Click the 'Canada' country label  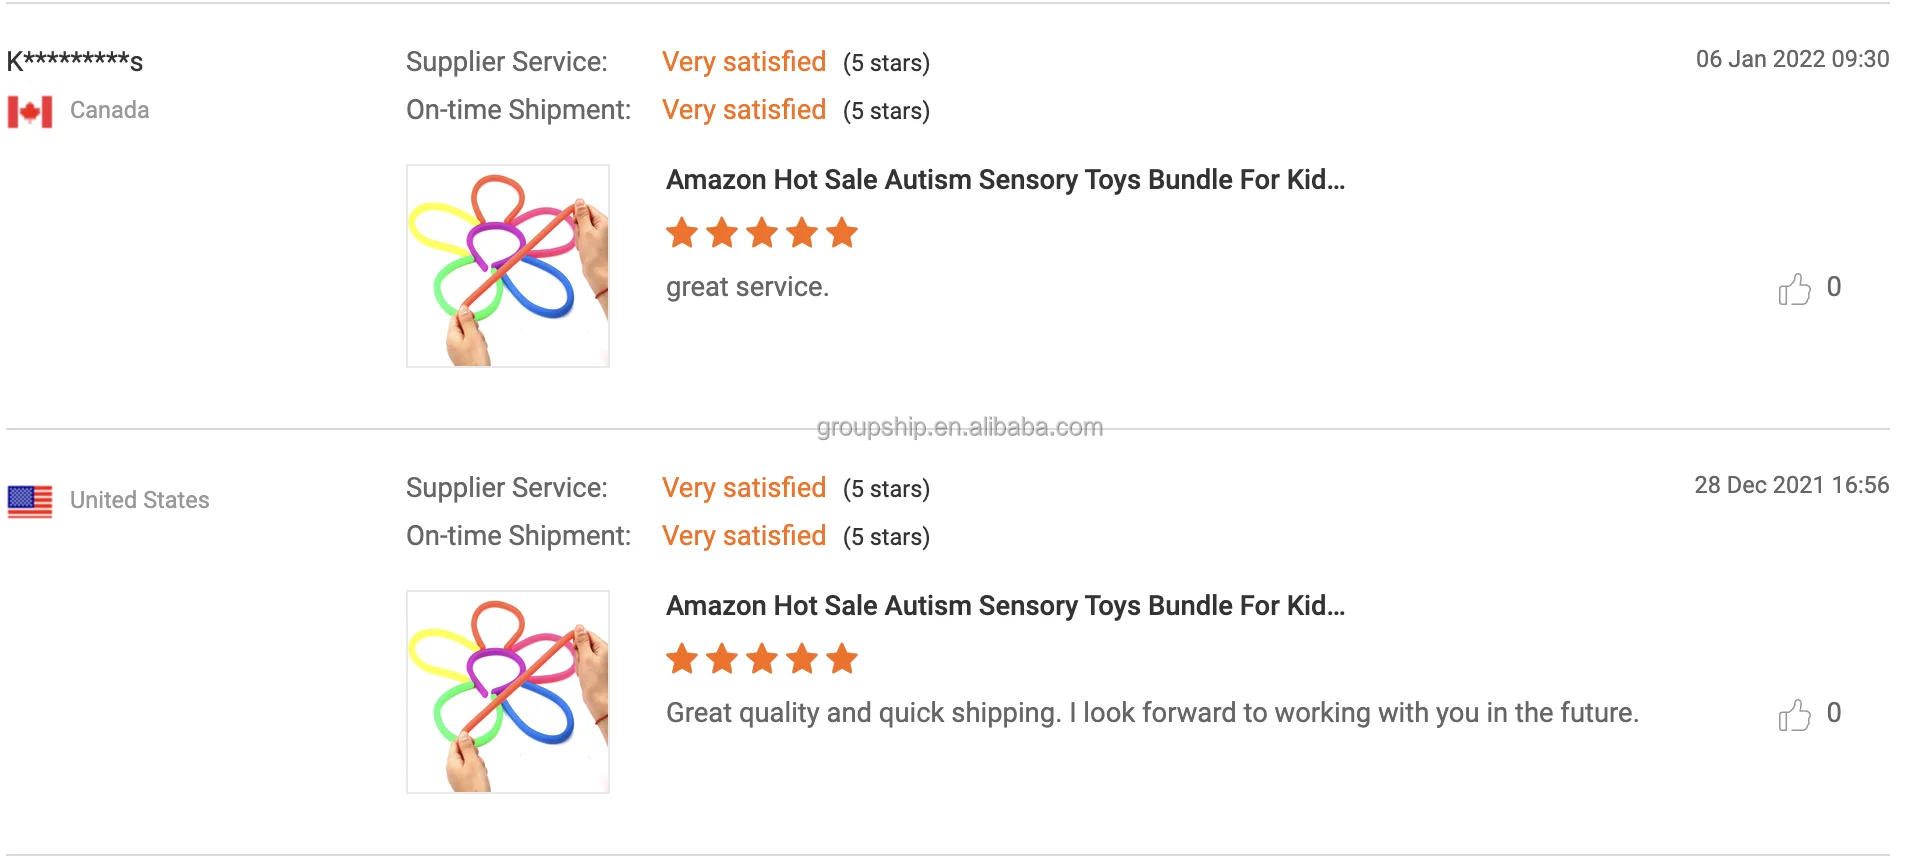[x=109, y=110]
